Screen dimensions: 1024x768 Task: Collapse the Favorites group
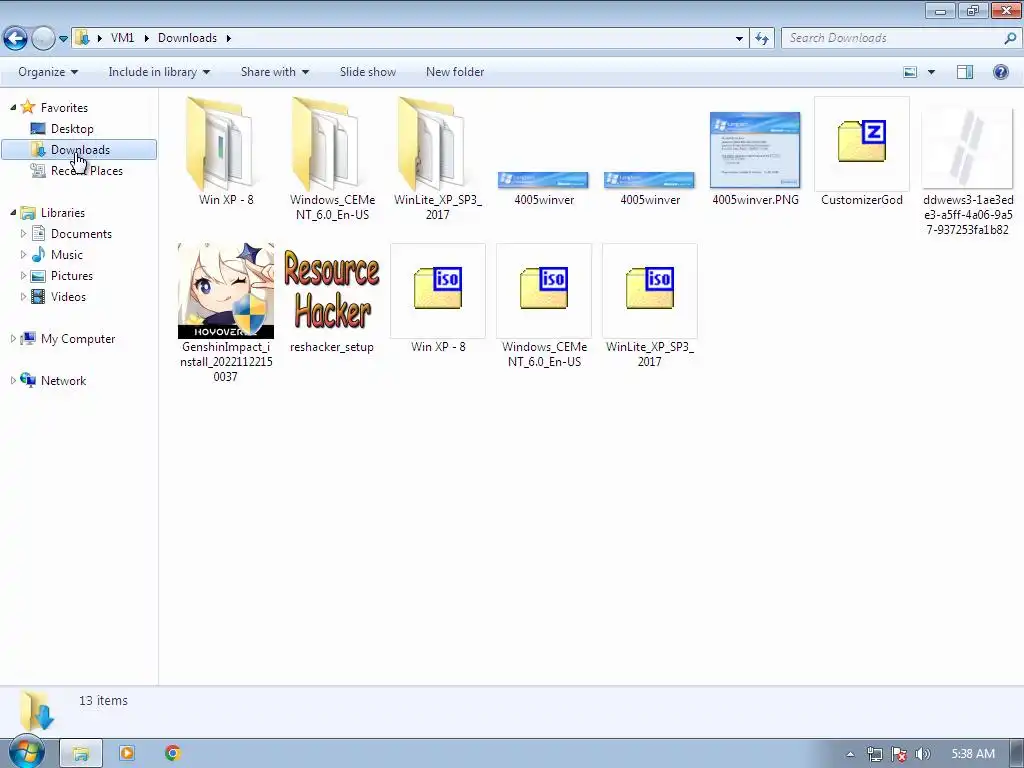(13, 107)
